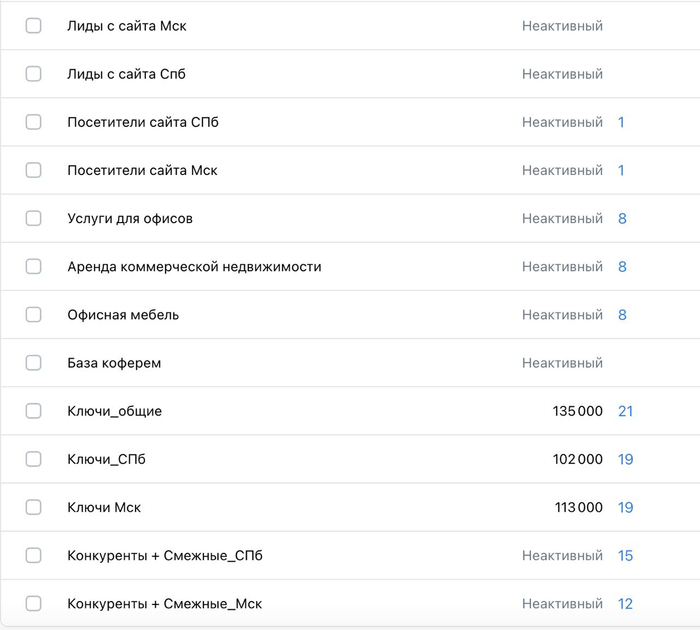
Task: Open the count 8 link for Офисная мебель
Action: pos(622,315)
